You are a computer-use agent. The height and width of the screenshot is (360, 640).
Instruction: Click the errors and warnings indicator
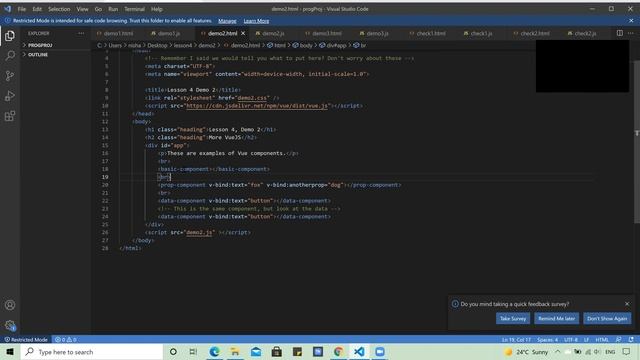66,340
